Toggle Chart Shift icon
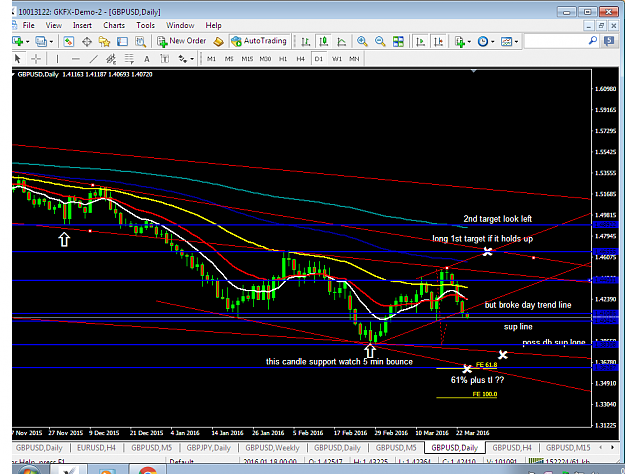625x474 pixels. click(438, 41)
